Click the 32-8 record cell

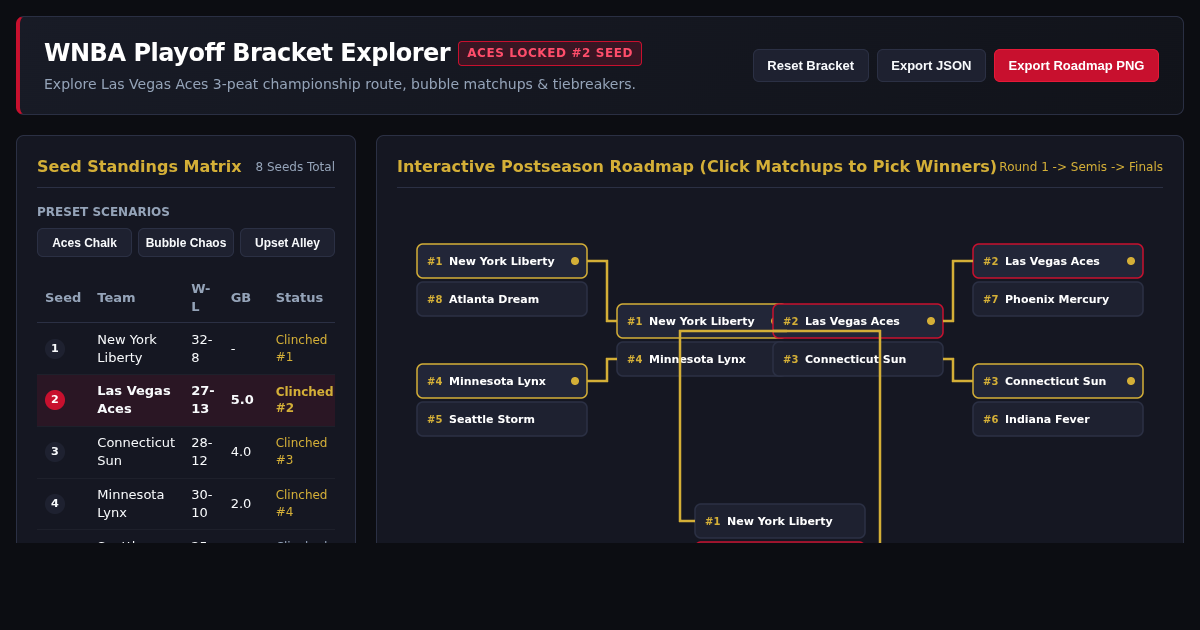[202, 348]
